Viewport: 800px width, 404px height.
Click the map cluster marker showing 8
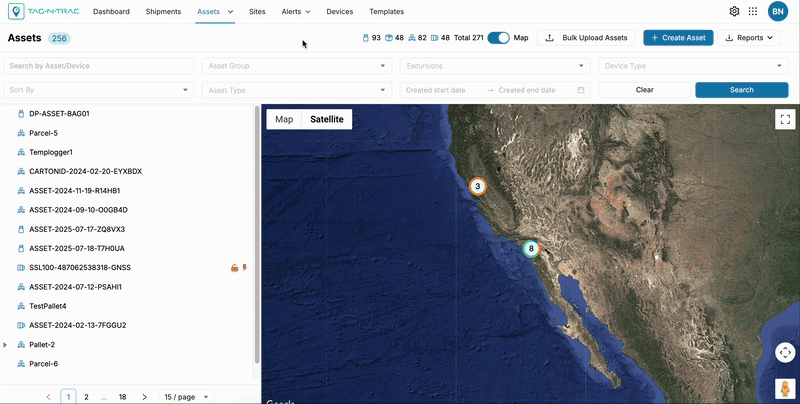click(x=531, y=248)
